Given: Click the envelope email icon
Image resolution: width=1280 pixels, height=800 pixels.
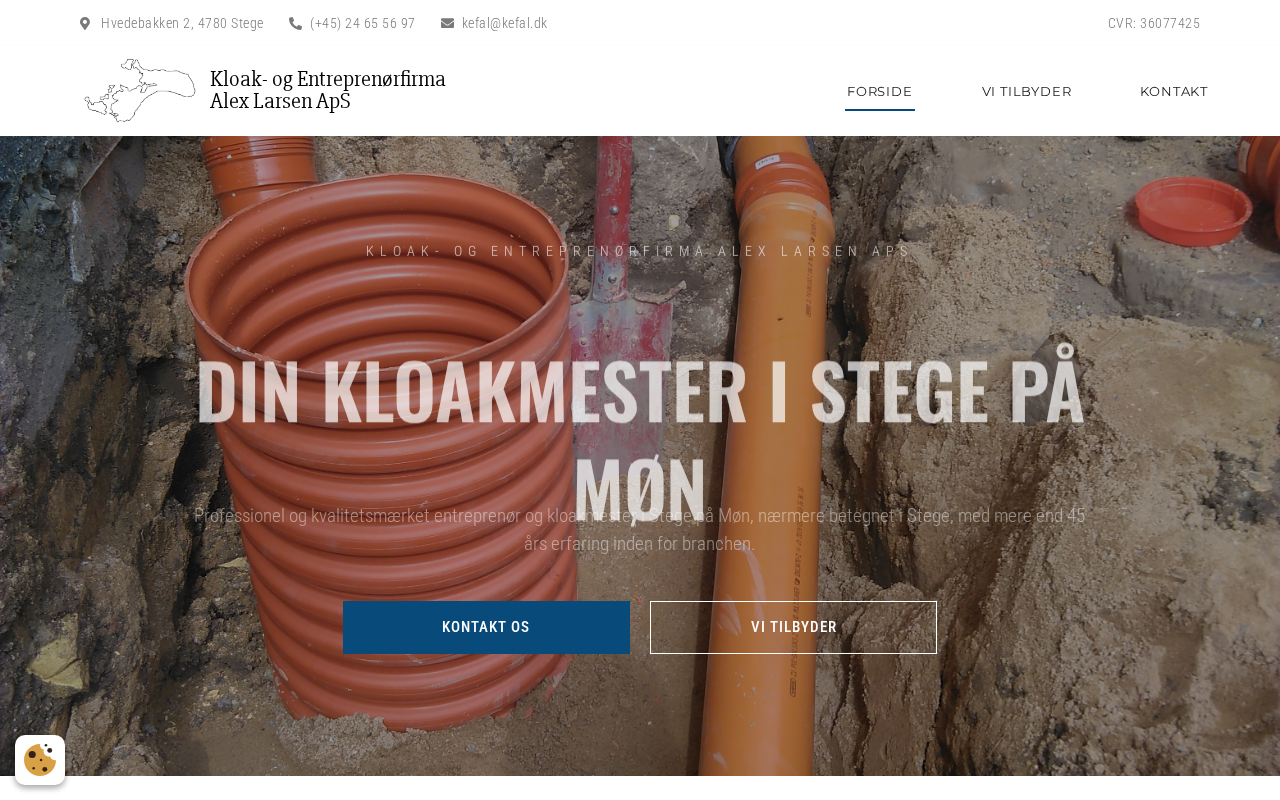Looking at the screenshot, I should coord(447,23).
